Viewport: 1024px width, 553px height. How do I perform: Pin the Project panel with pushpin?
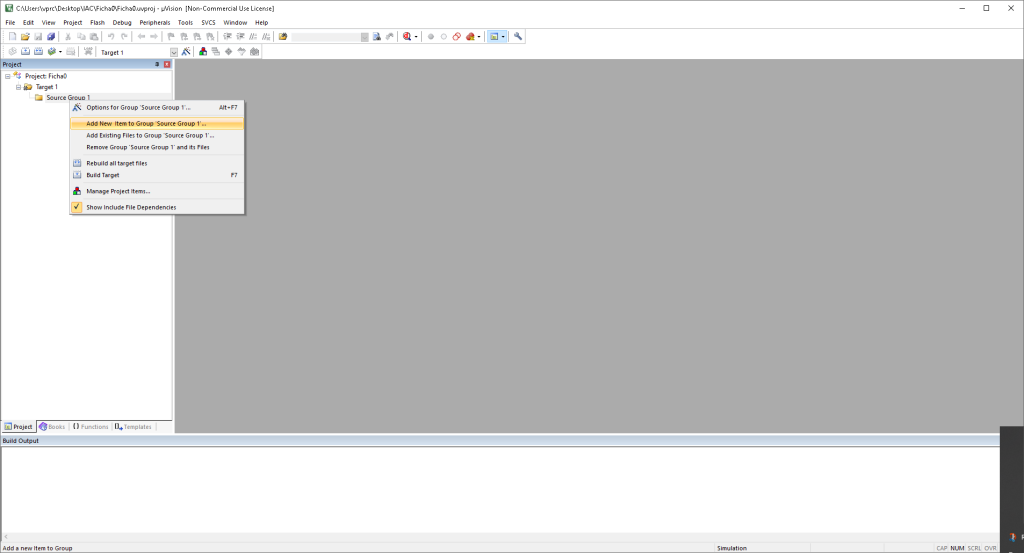coord(156,64)
